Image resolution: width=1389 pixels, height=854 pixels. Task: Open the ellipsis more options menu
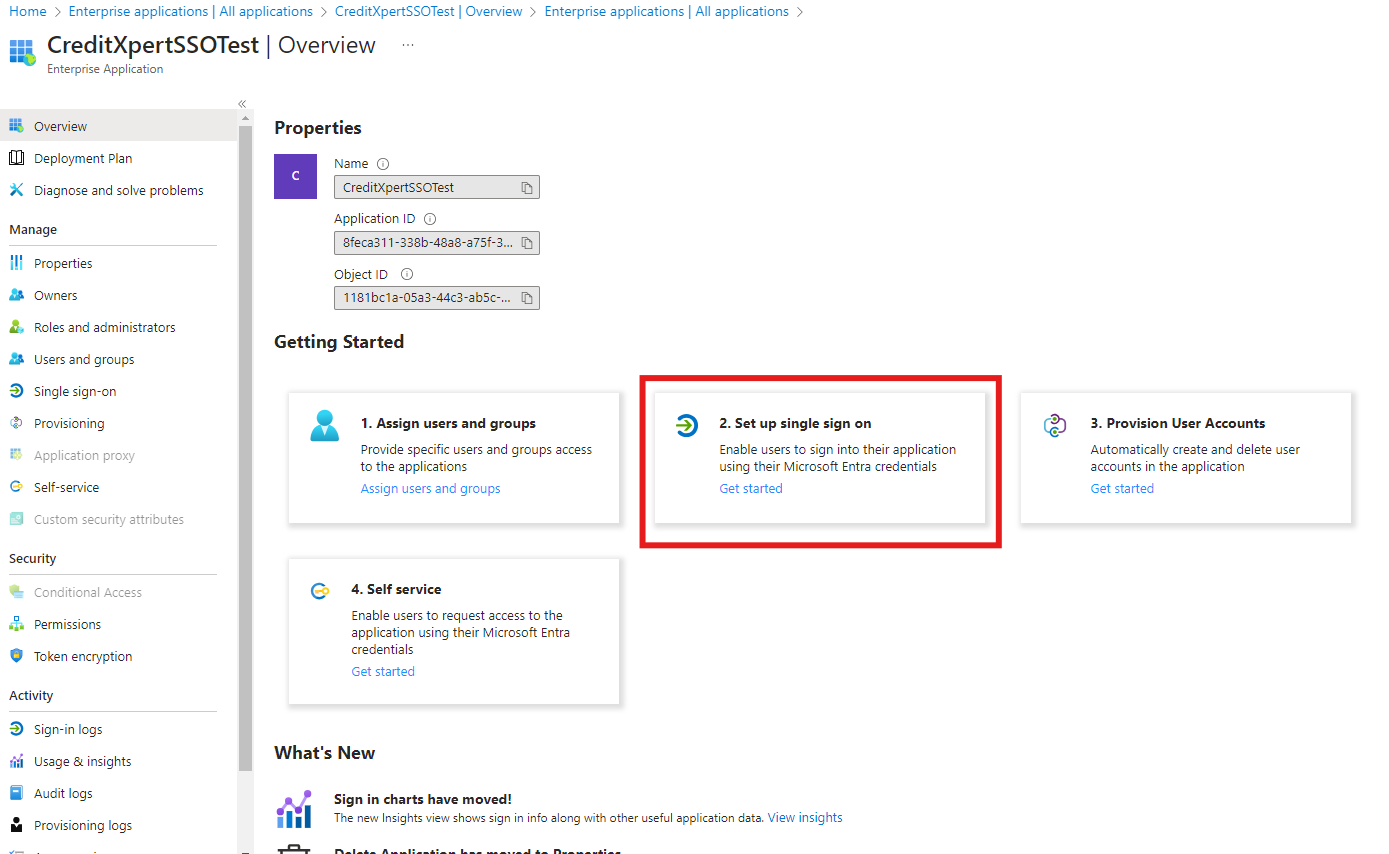click(408, 45)
